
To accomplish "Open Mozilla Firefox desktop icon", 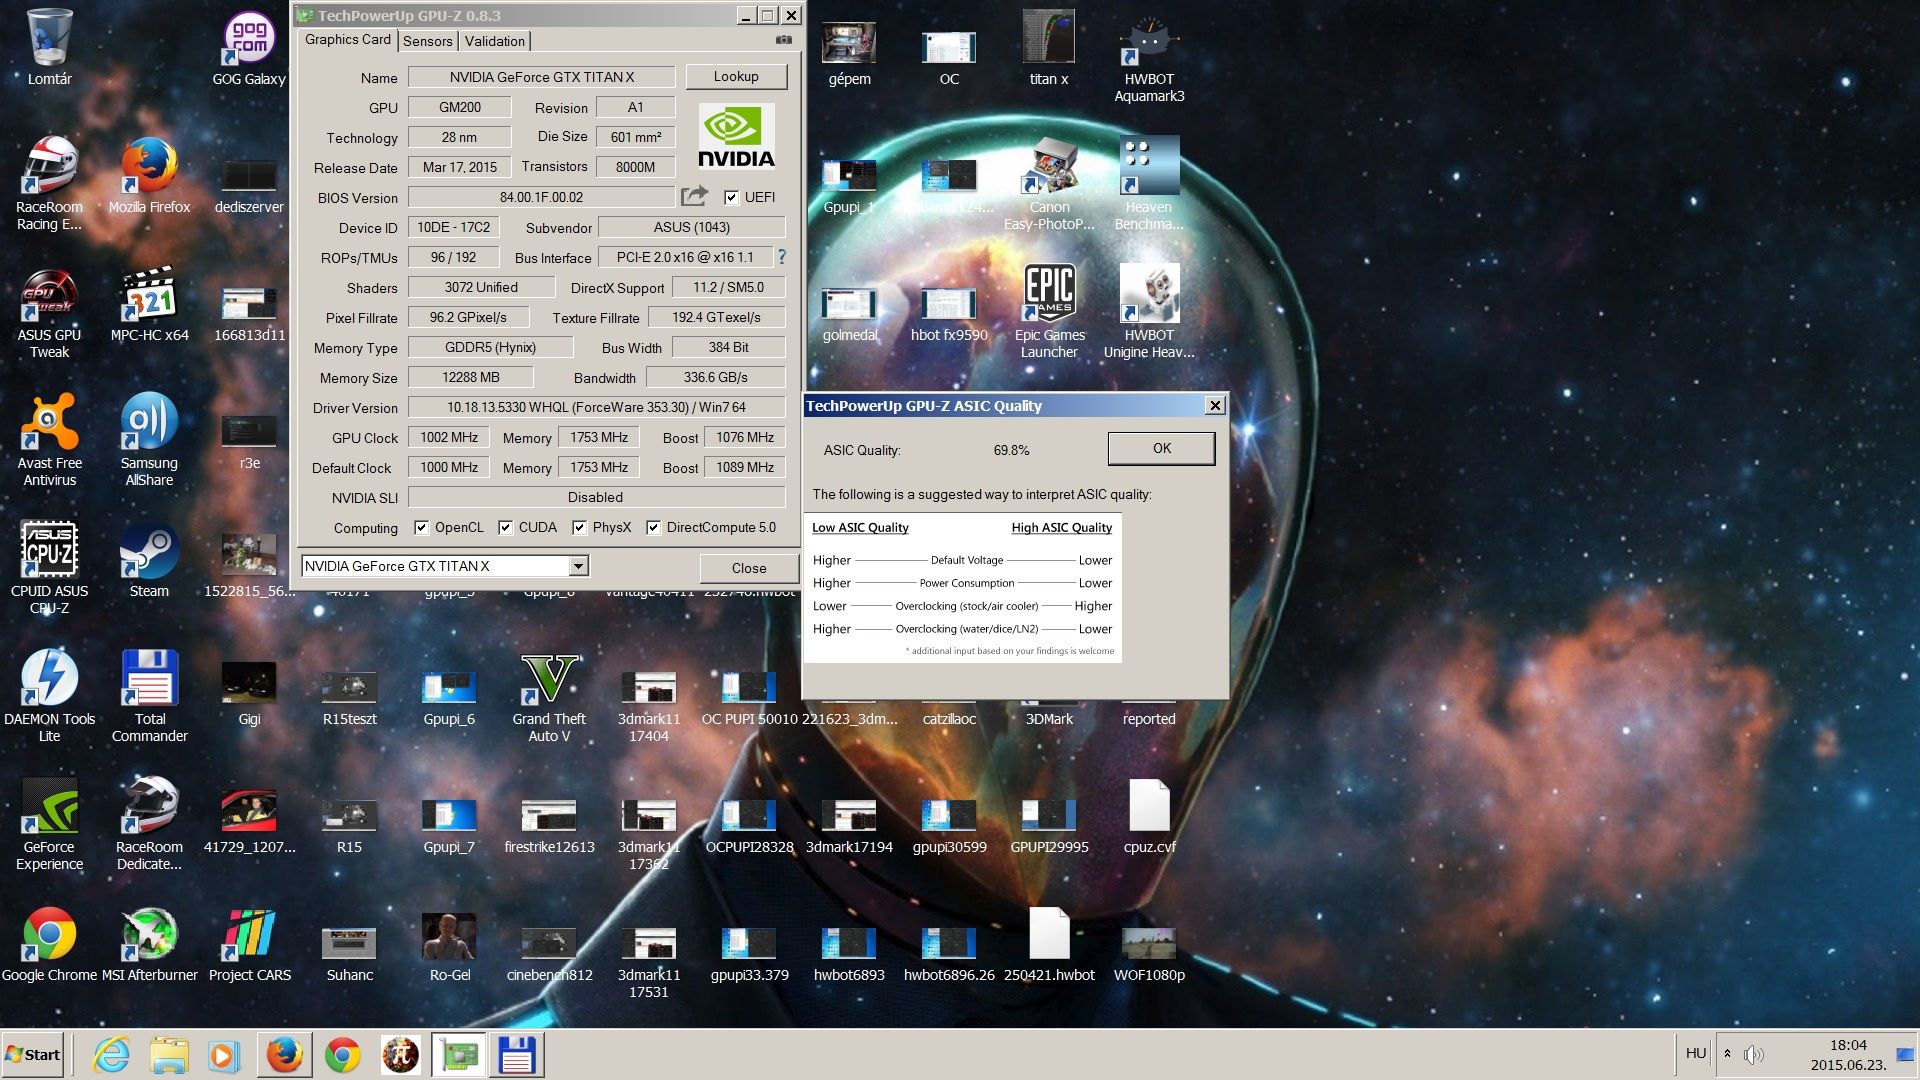I will click(x=149, y=175).
